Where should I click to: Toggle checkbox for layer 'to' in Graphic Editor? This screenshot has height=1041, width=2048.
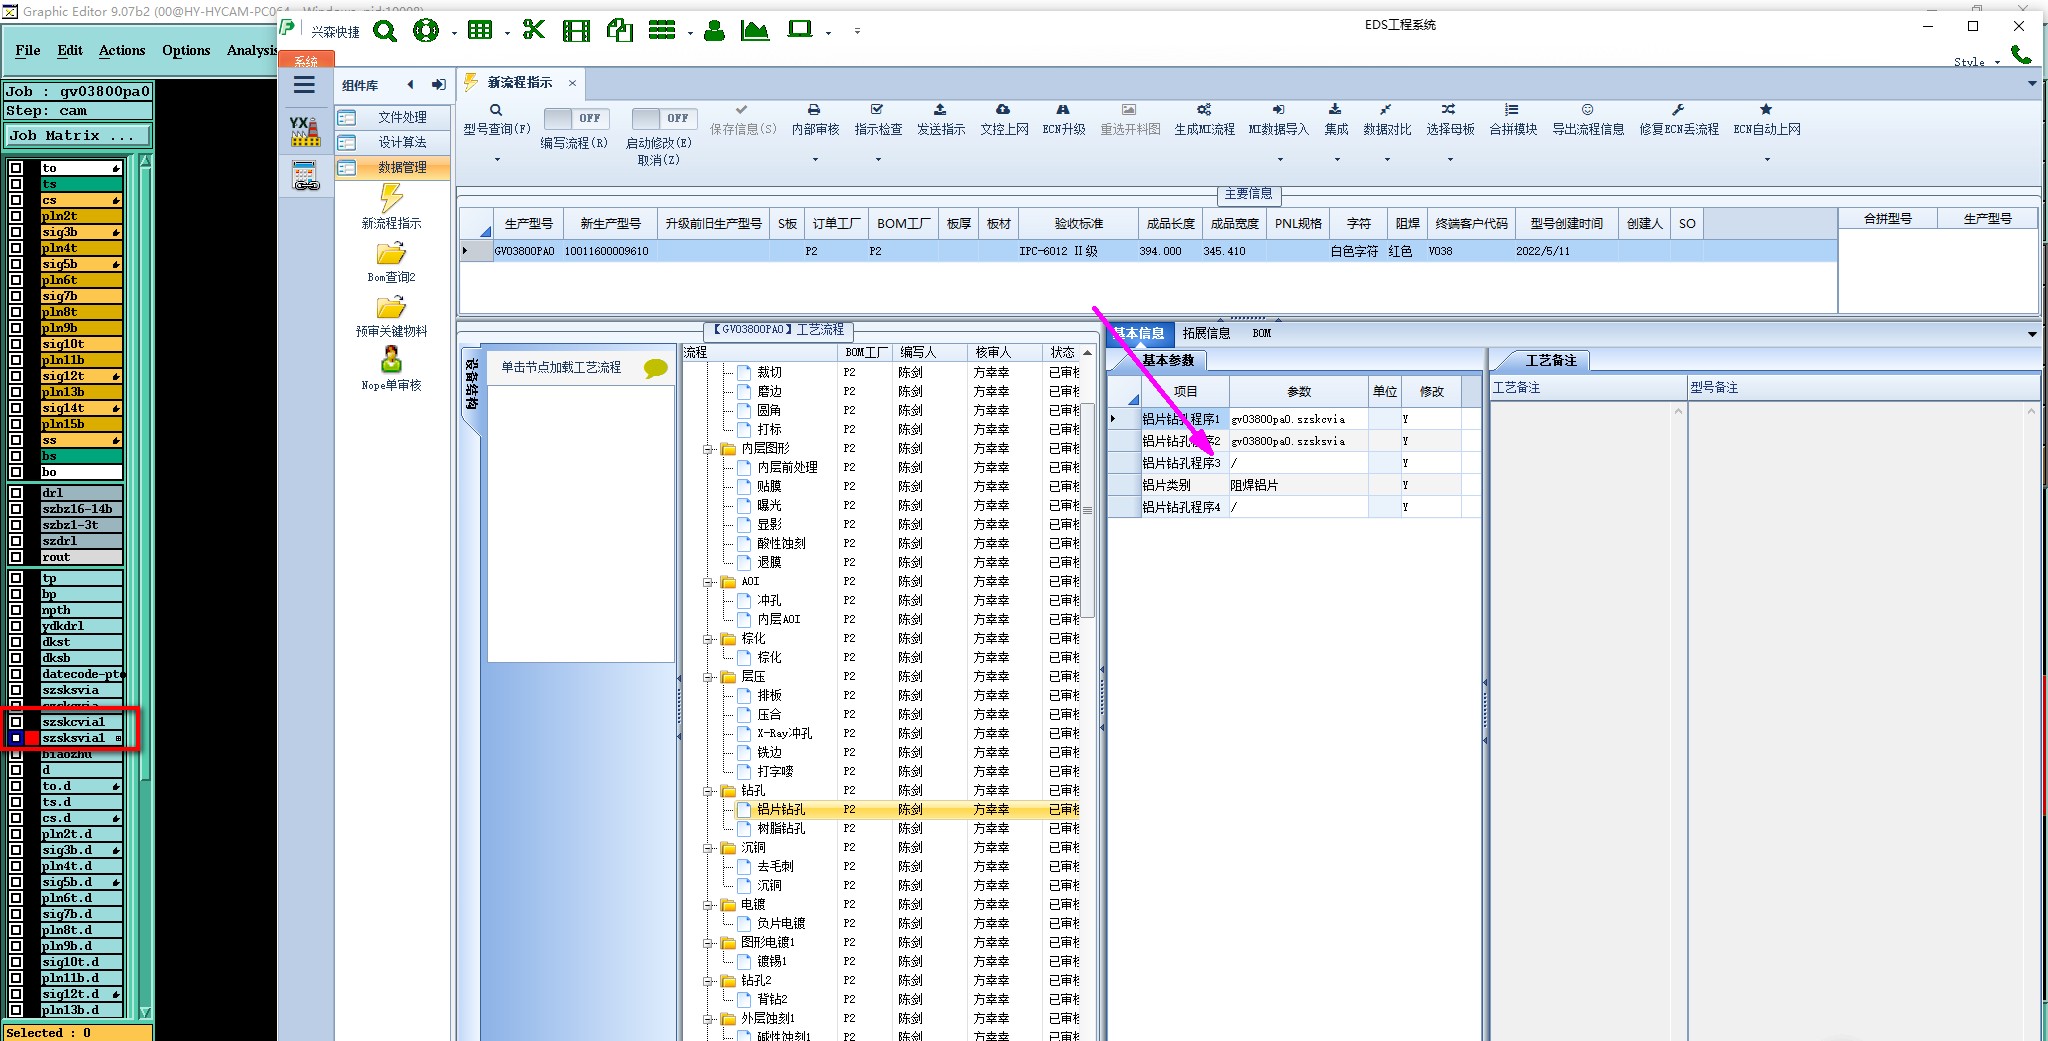16,168
